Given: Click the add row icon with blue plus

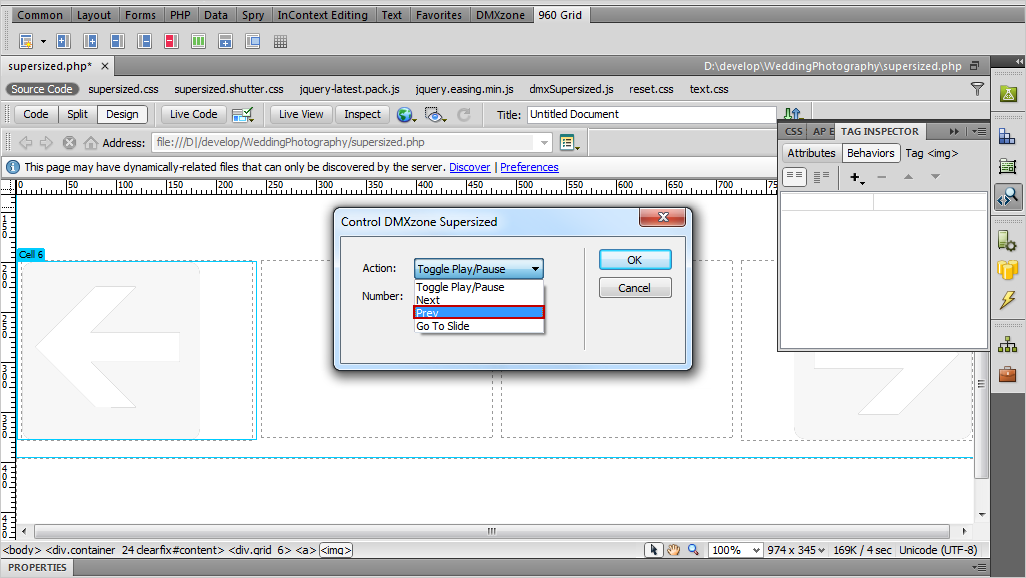Looking at the screenshot, I should 225,41.
